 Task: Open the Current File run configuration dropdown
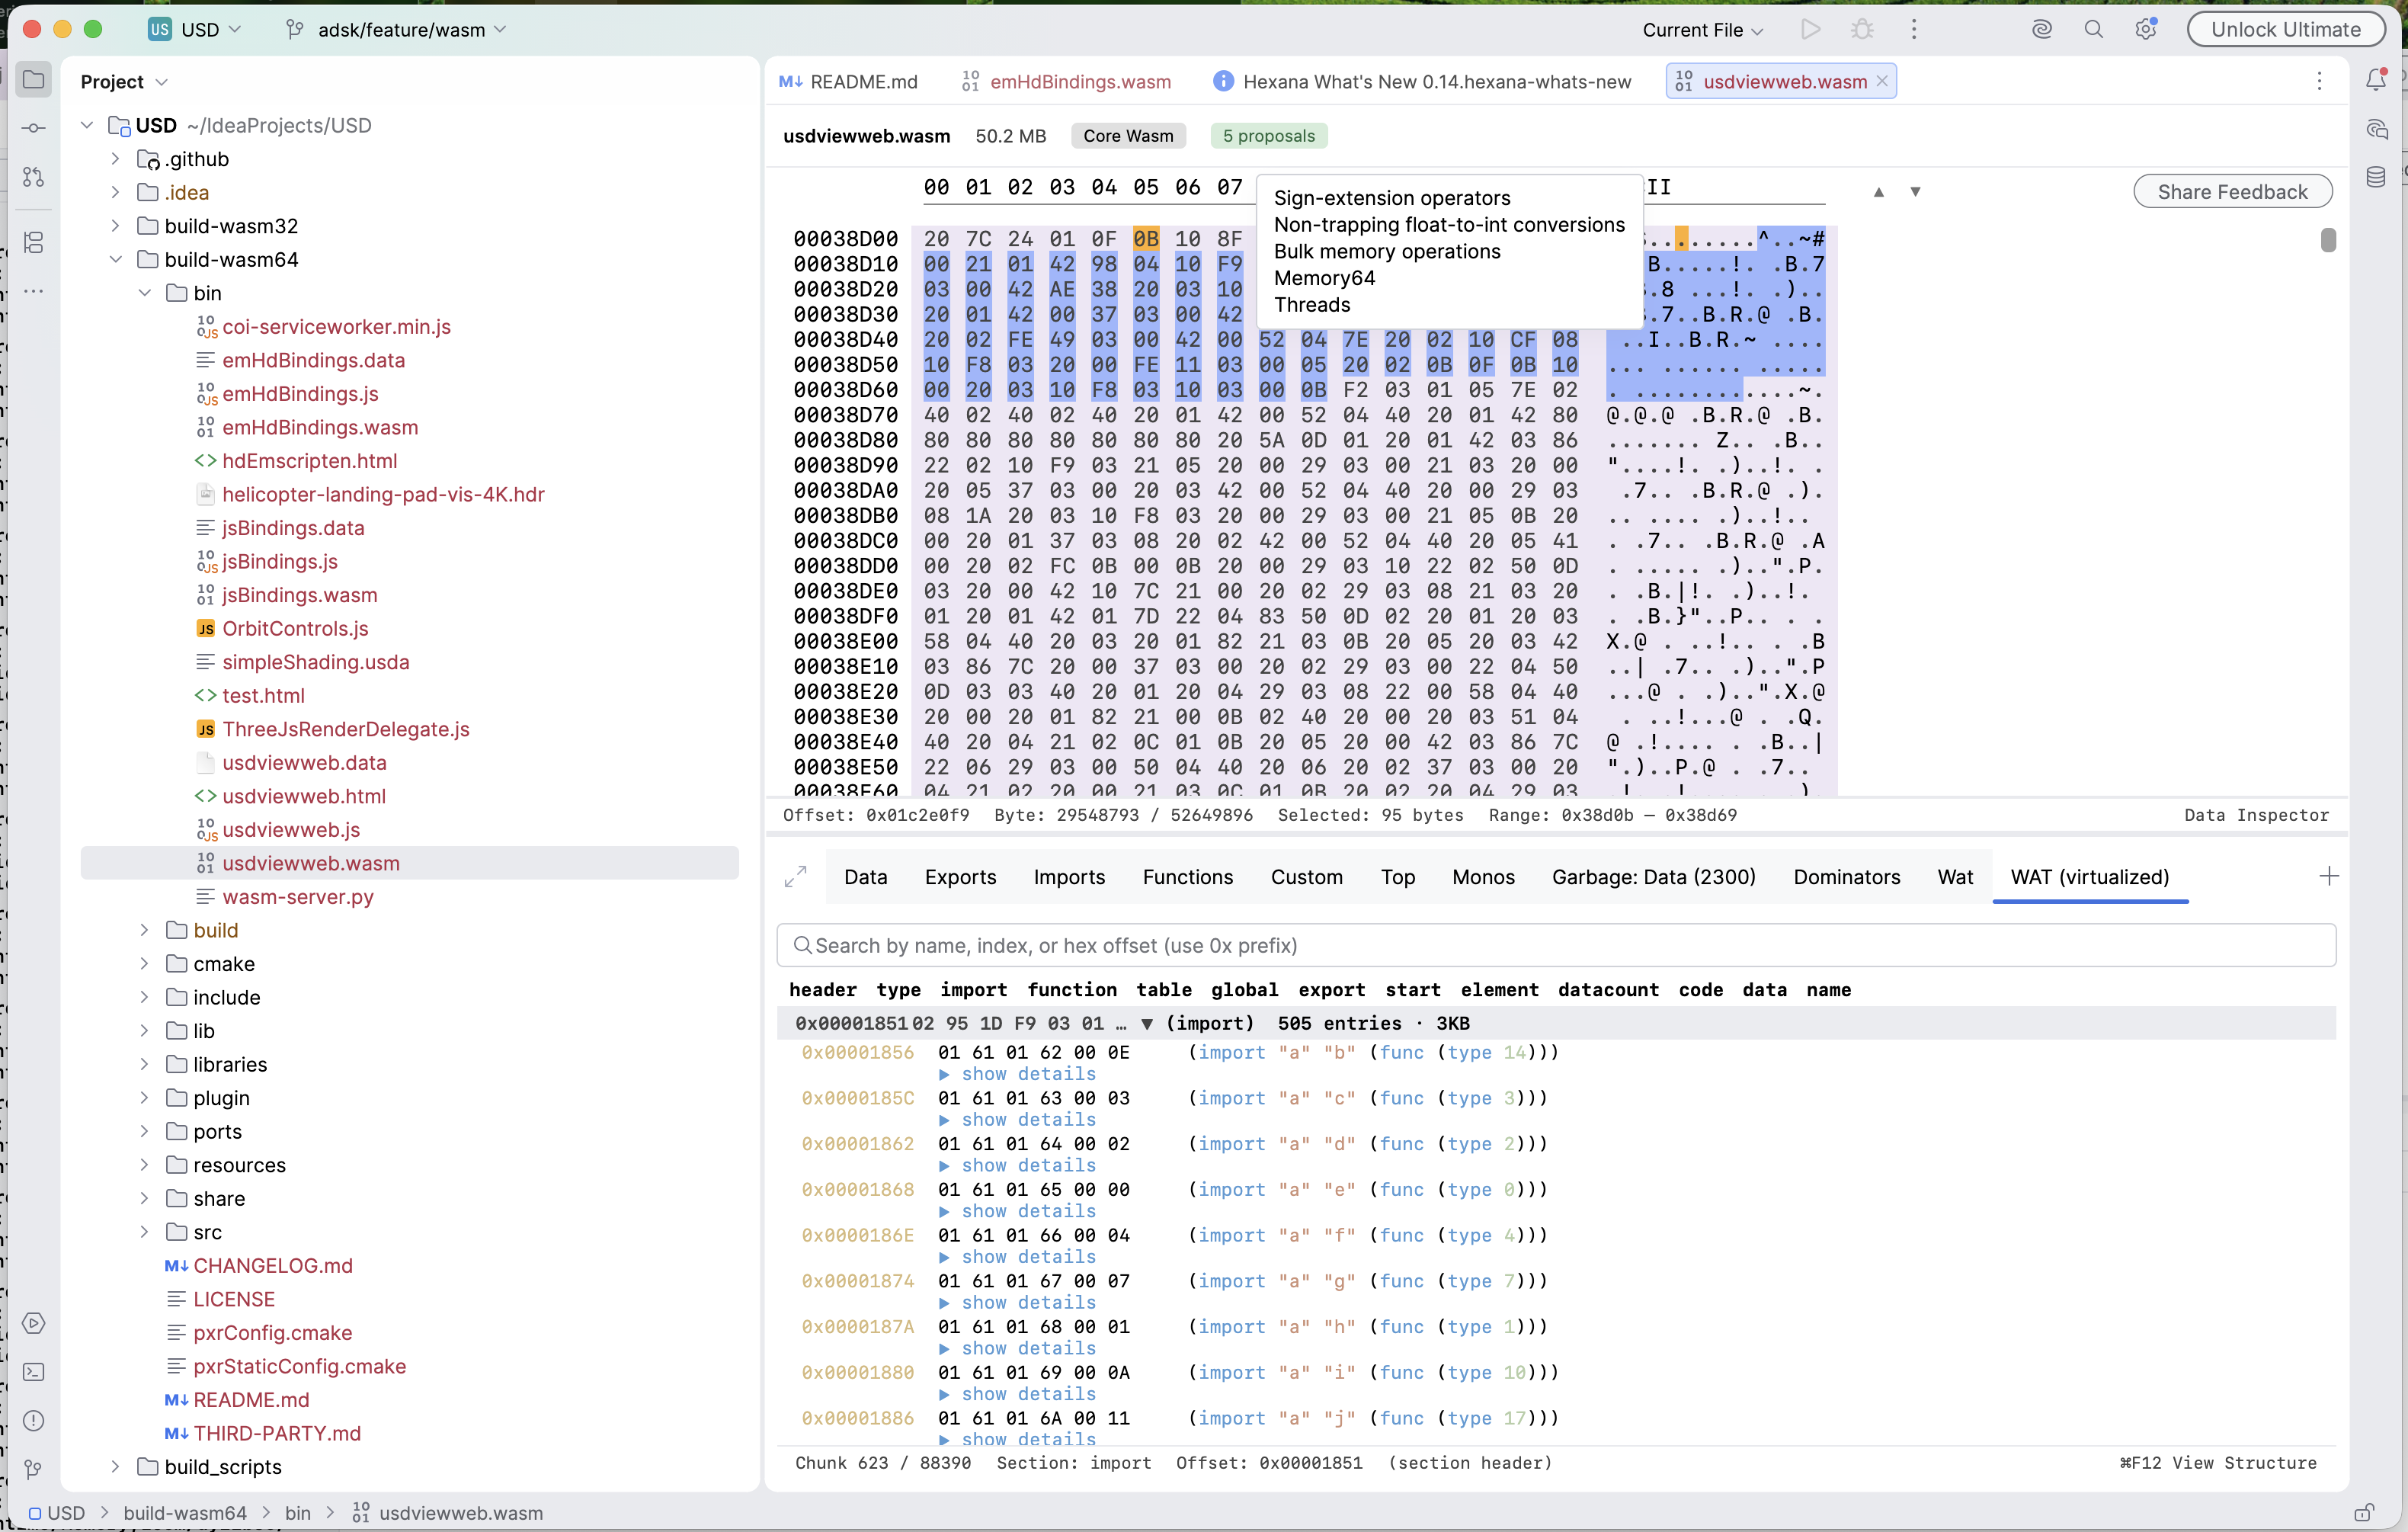point(1702,30)
